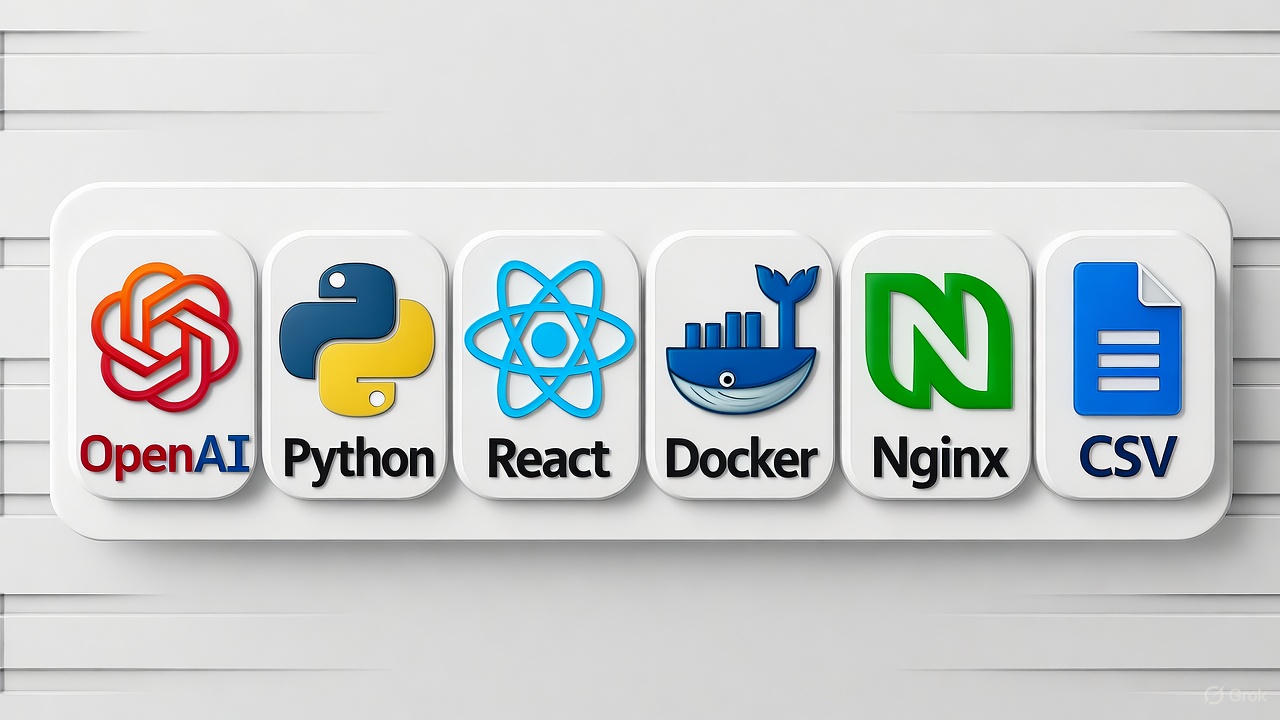
Task: Click the React atom's center nucleus
Action: [548, 341]
